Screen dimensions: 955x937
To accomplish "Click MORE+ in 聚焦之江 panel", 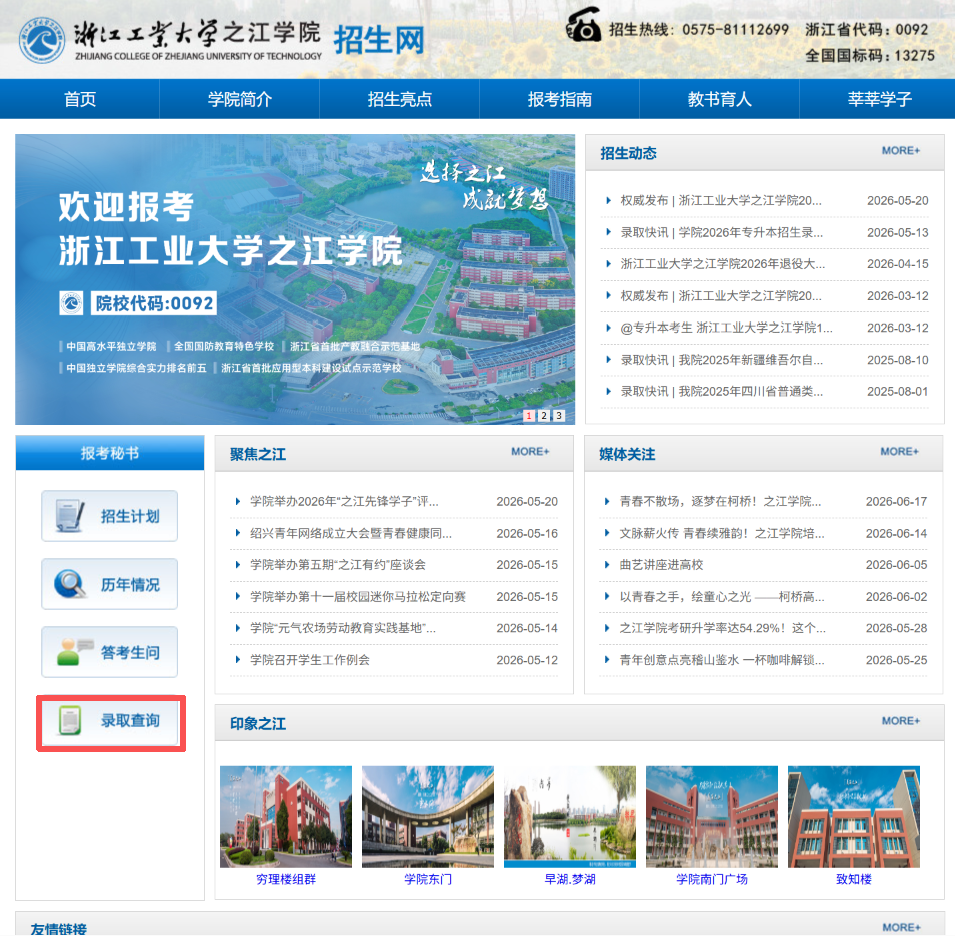I will click(x=530, y=451).
